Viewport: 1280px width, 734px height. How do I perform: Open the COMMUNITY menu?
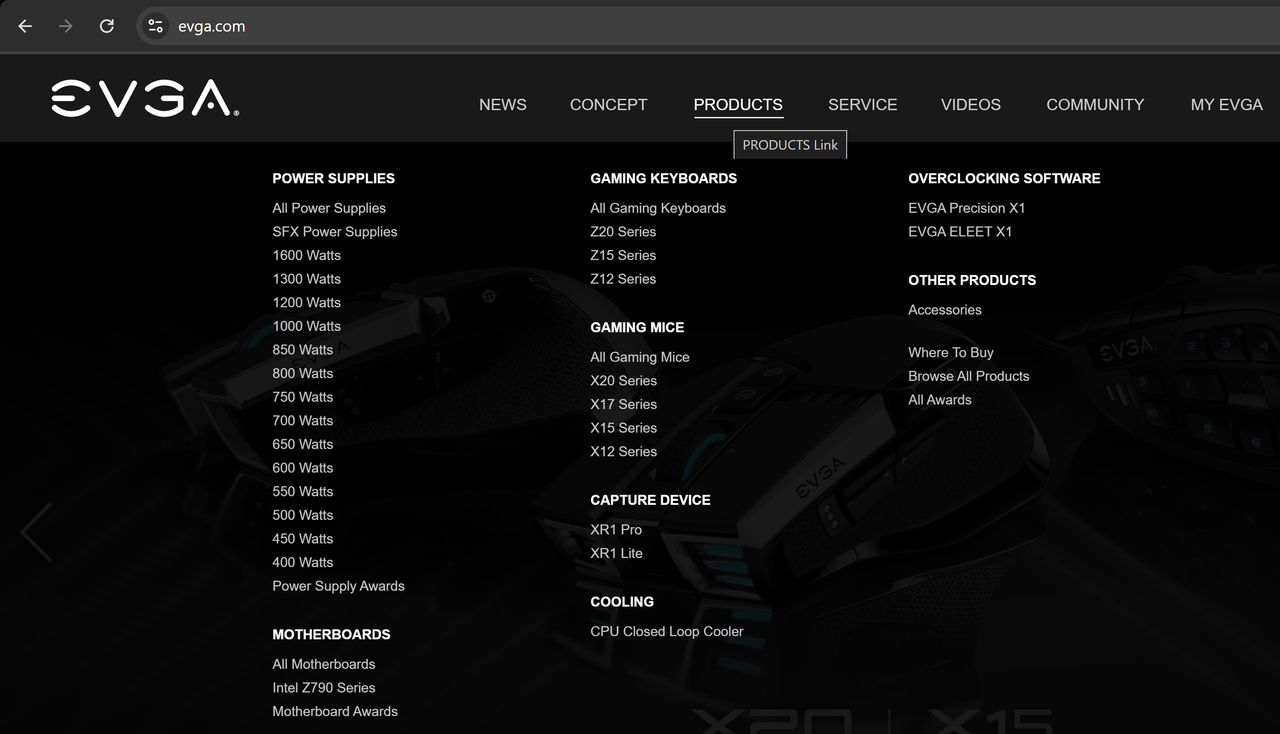[1095, 104]
